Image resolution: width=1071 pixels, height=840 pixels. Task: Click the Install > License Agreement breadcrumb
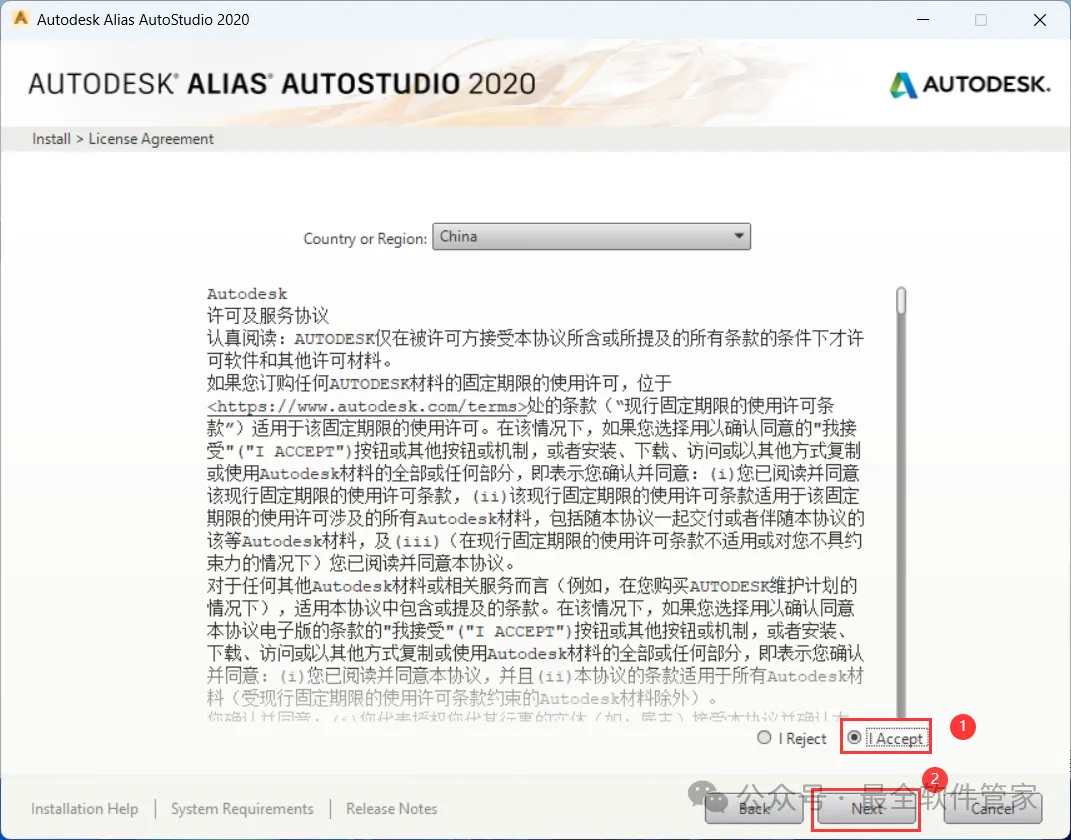point(123,139)
